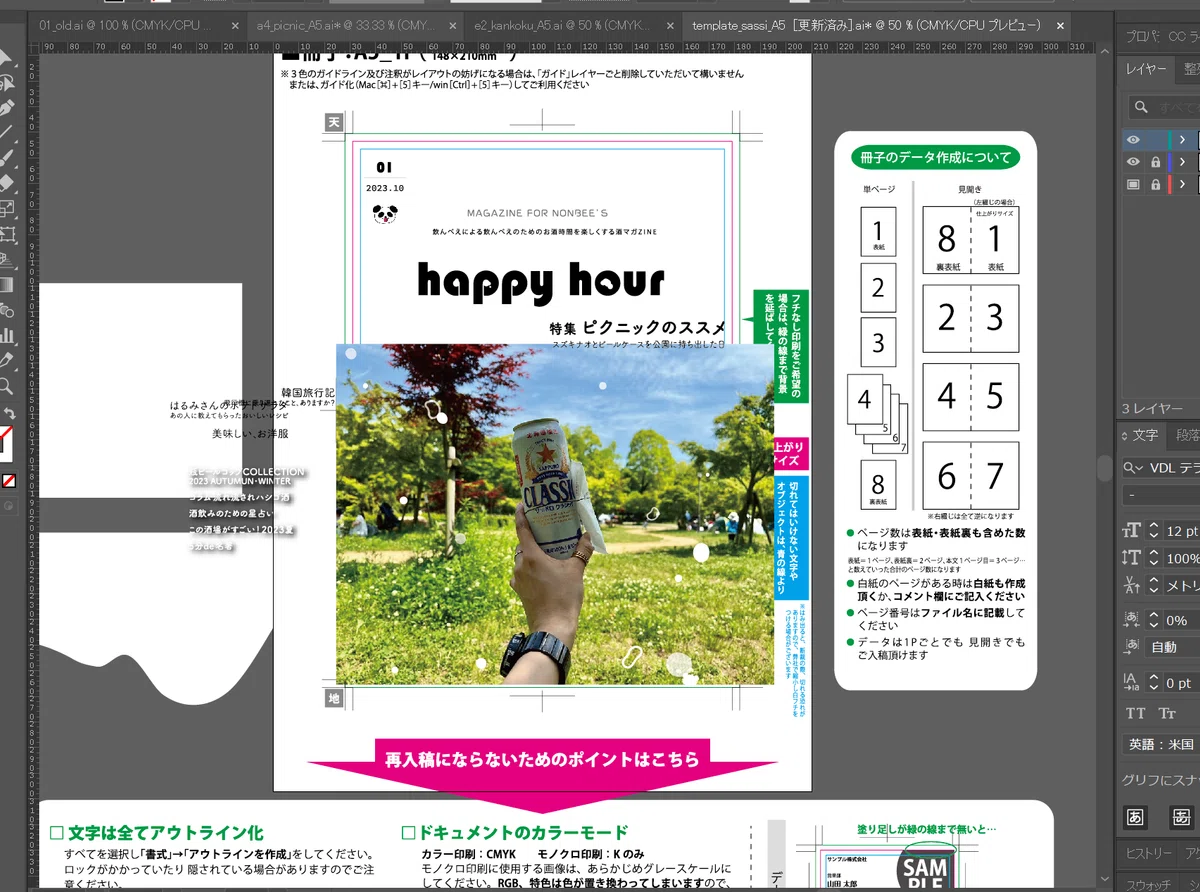Click second glyph snap あ icon

tap(1183, 817)
